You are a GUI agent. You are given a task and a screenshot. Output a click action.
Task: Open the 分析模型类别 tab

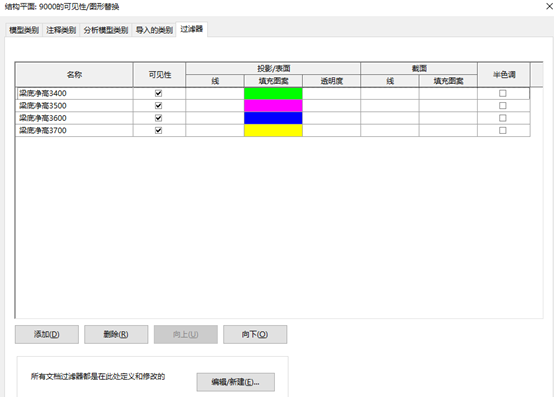coord(106,30)
